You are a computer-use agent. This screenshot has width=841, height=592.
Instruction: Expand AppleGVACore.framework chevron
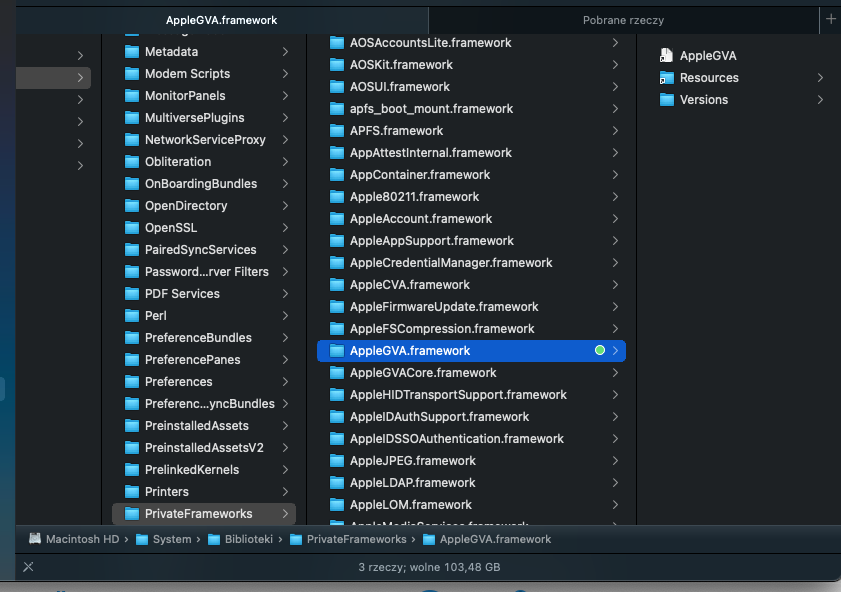click(615, 372)
